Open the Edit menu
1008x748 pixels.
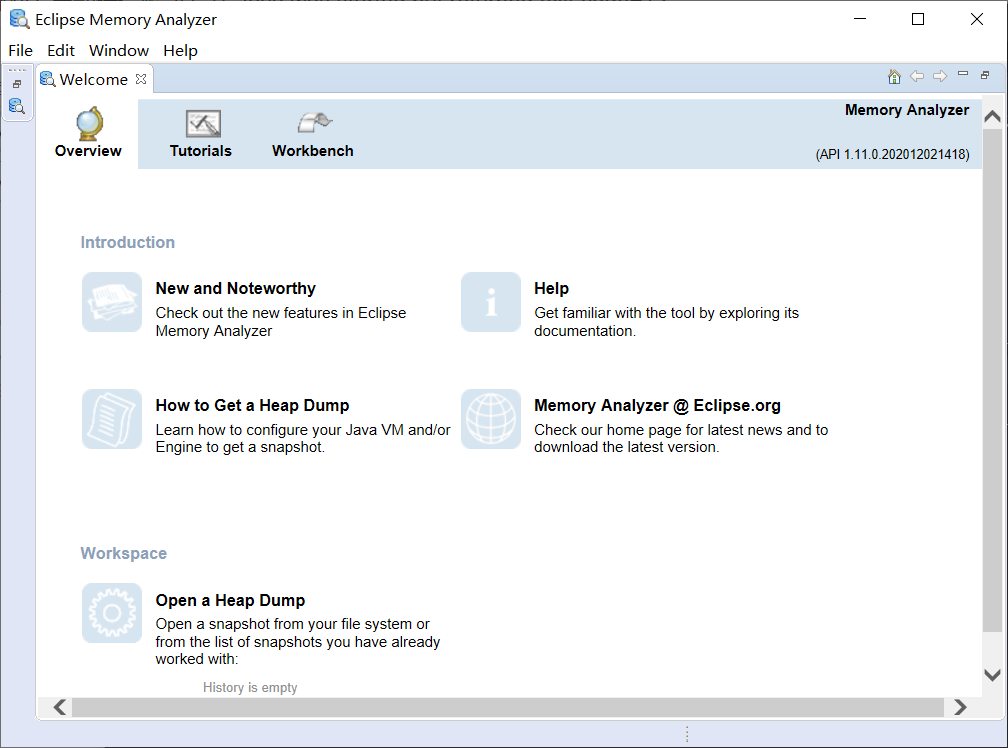[x=61, y=51]
